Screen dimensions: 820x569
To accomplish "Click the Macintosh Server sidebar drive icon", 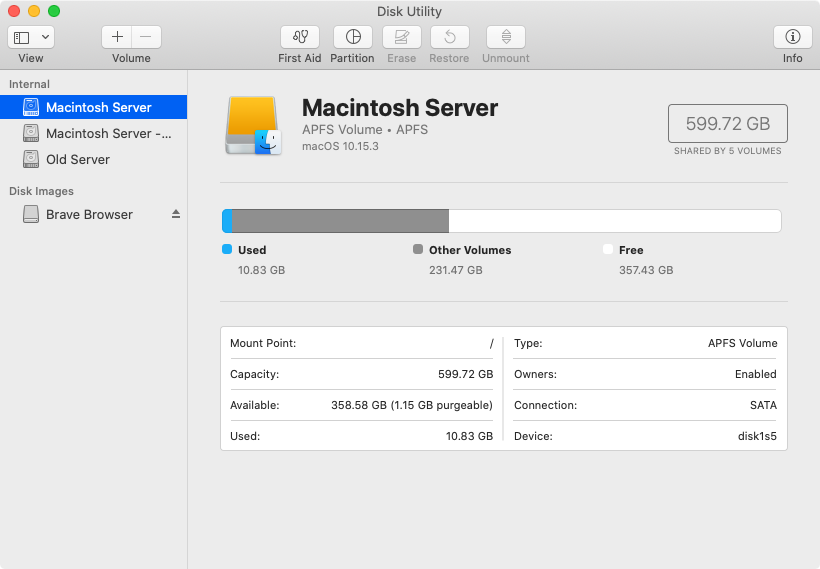I will (x=31, y=107).
